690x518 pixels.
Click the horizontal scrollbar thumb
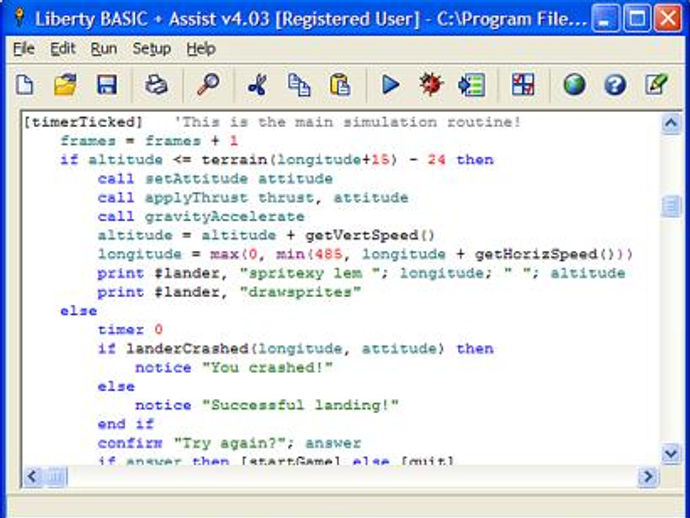click(x=55, y=476)
